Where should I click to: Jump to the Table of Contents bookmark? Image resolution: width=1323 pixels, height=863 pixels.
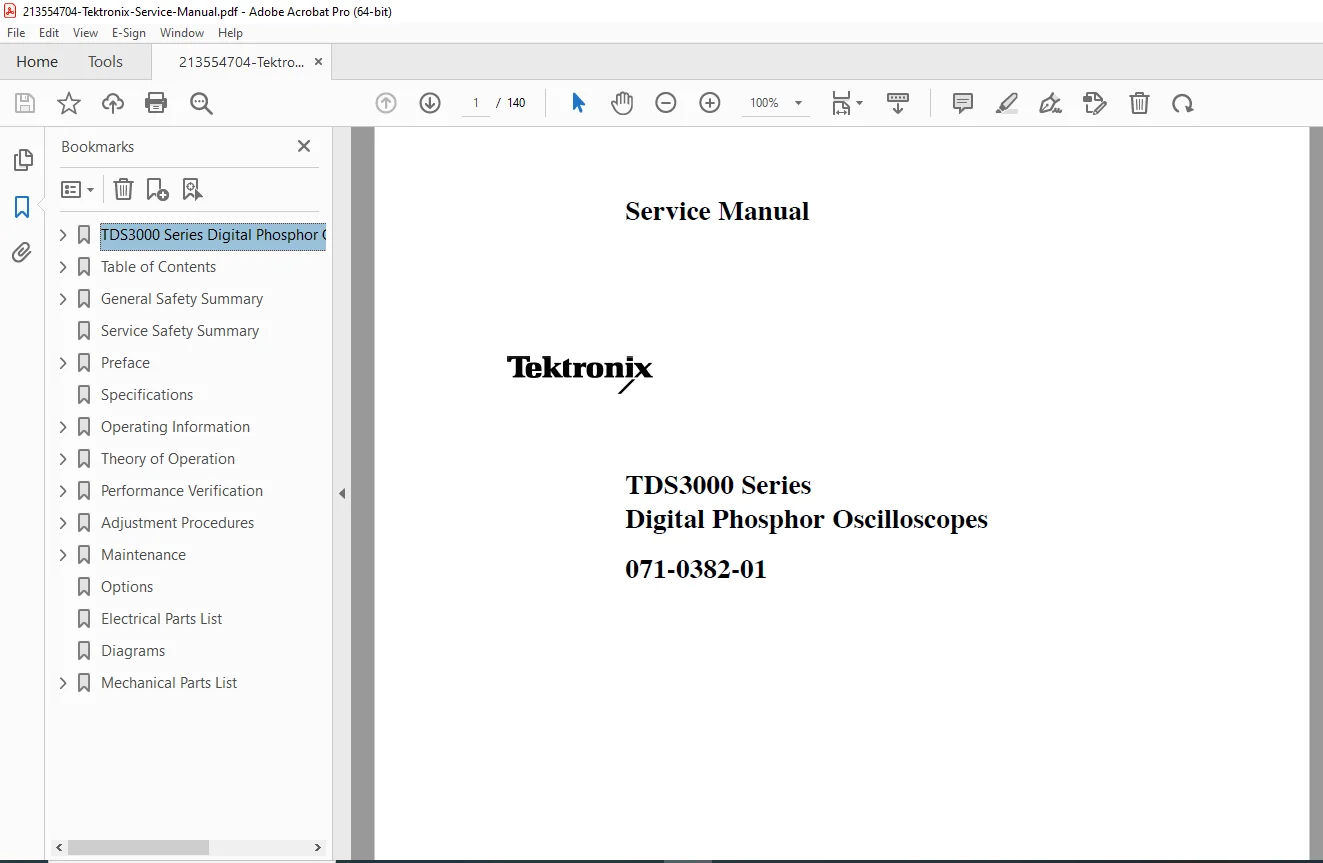pos(158,267)
